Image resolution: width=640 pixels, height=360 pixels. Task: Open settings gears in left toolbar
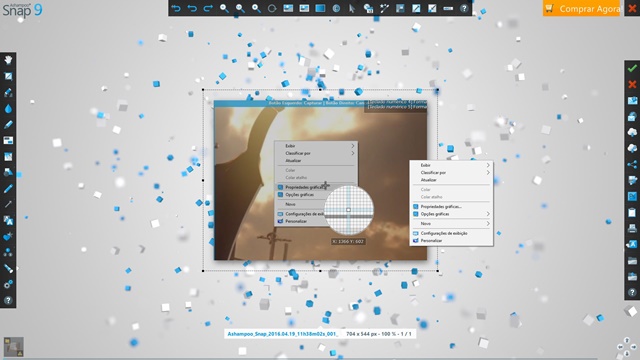click(x=8, y=284)
